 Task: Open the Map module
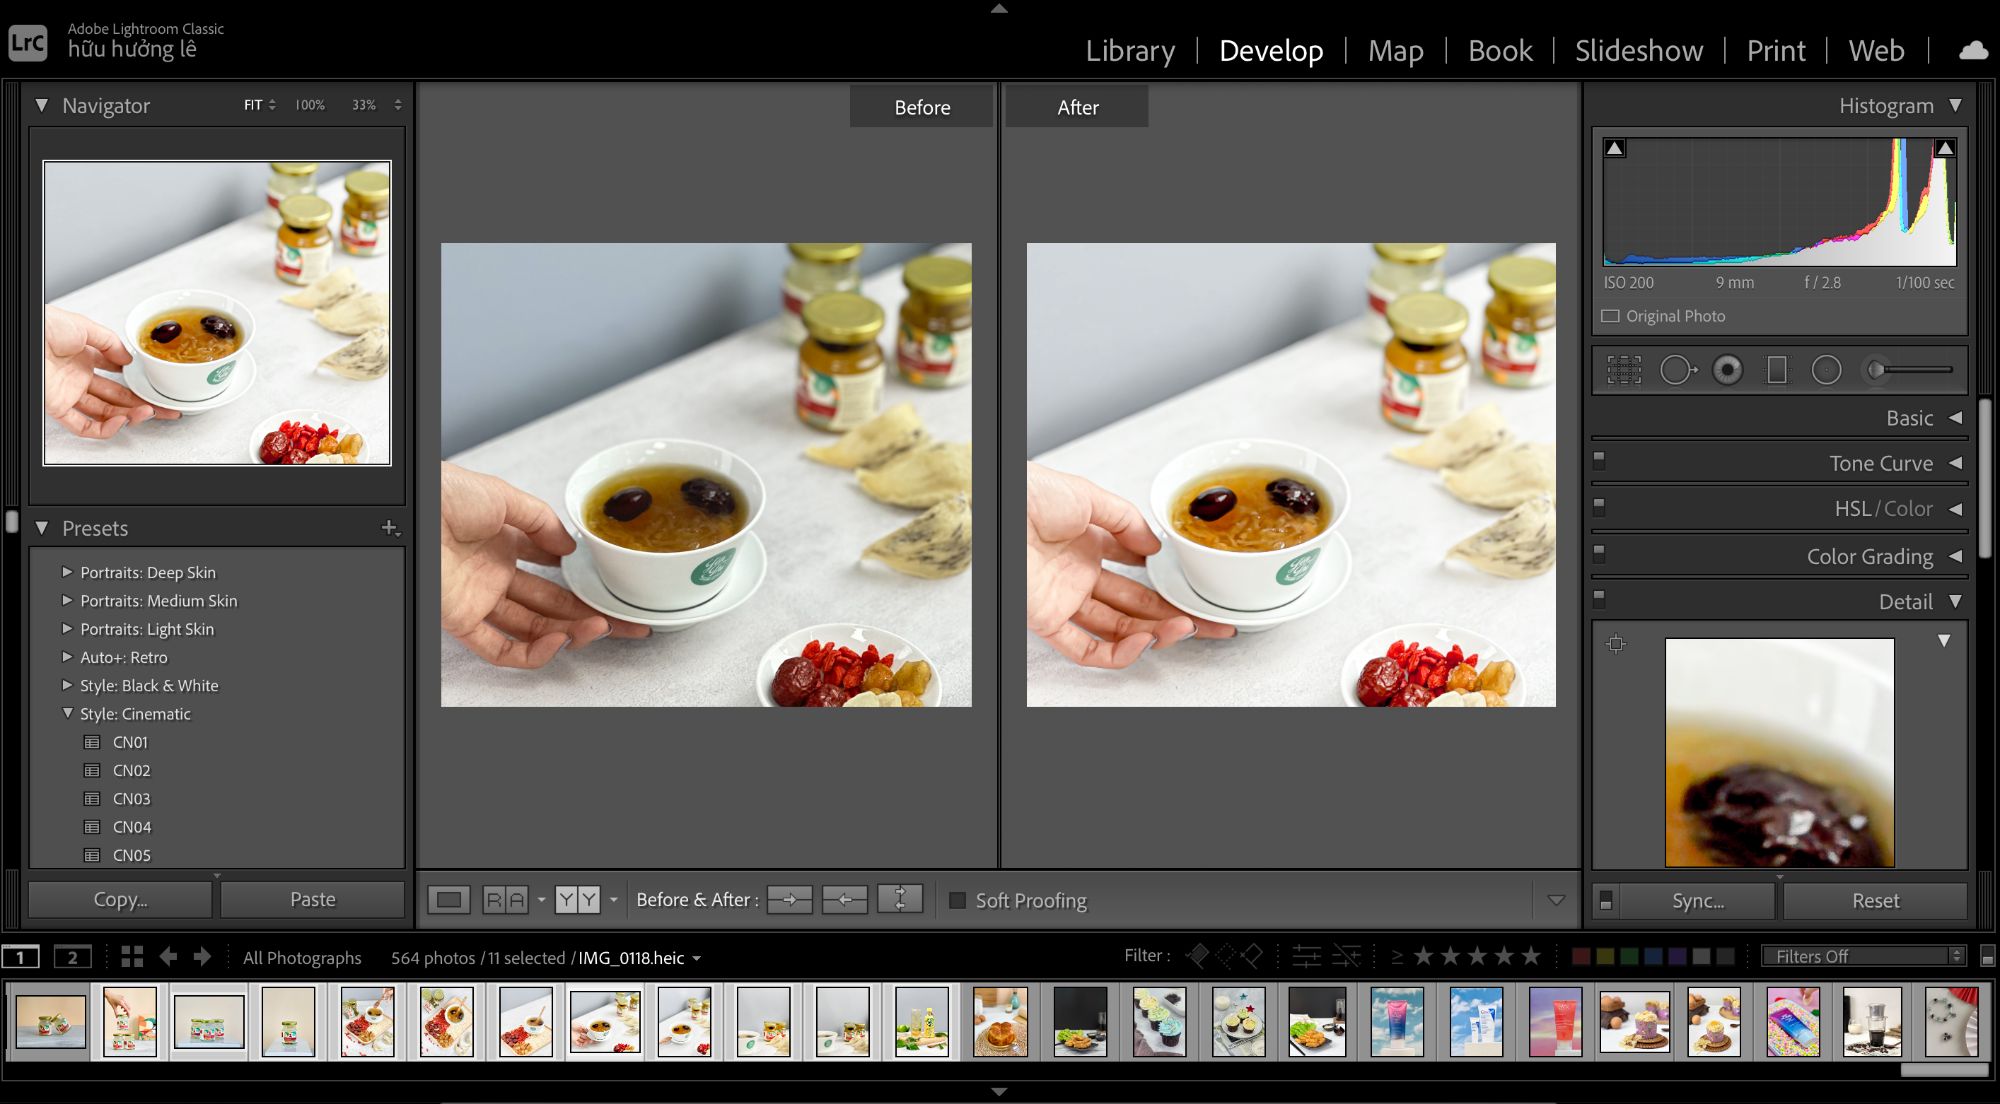1395,50
